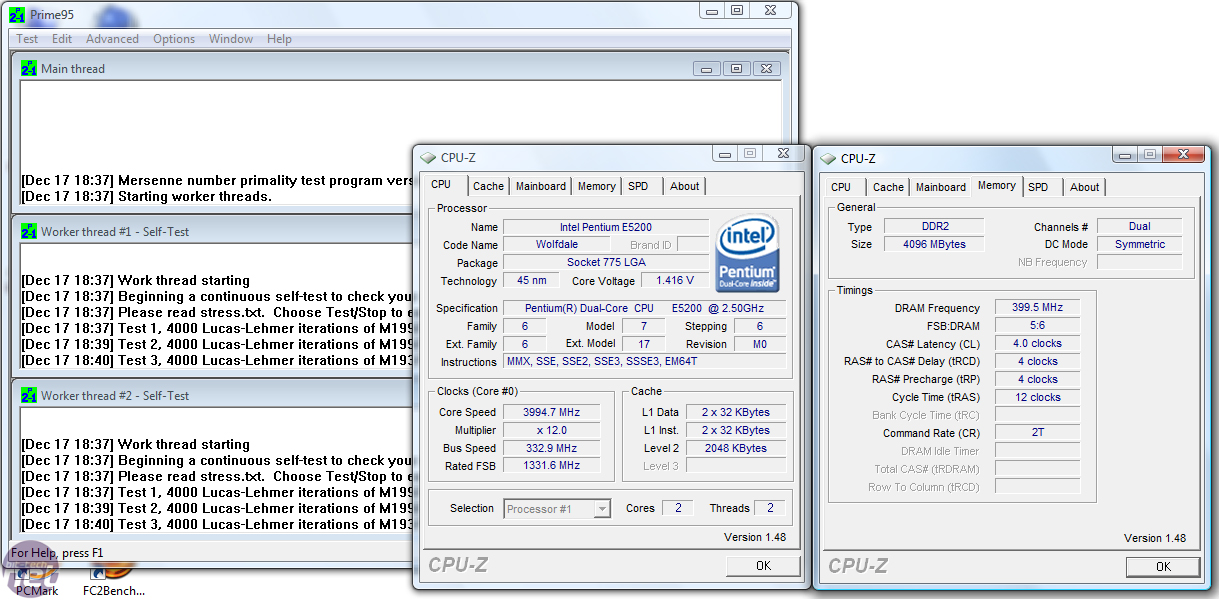Open the Window menu in Prime95
The image size is (1219, 600).
click(x=231, y=39)
